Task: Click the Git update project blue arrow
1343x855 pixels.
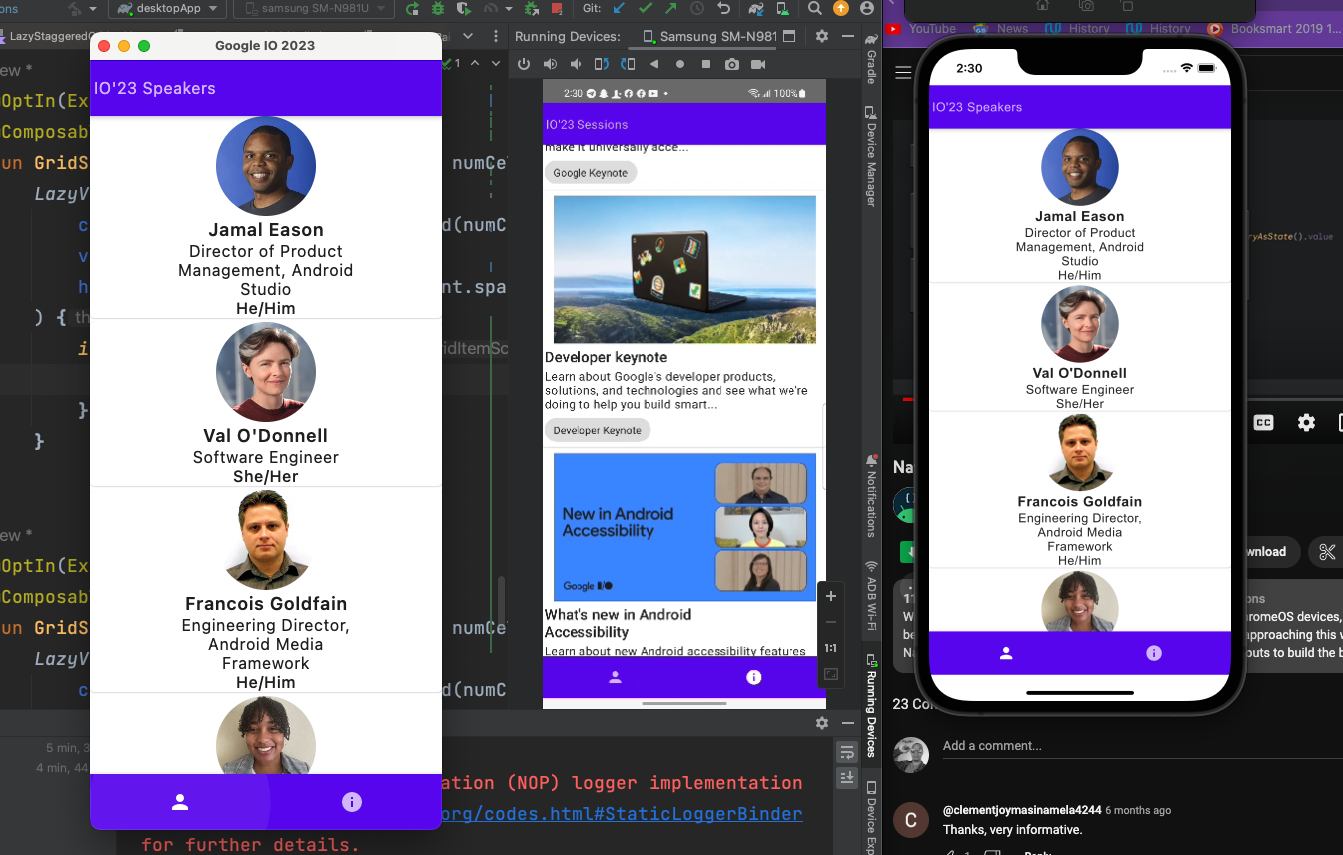Action: [619, 9]
